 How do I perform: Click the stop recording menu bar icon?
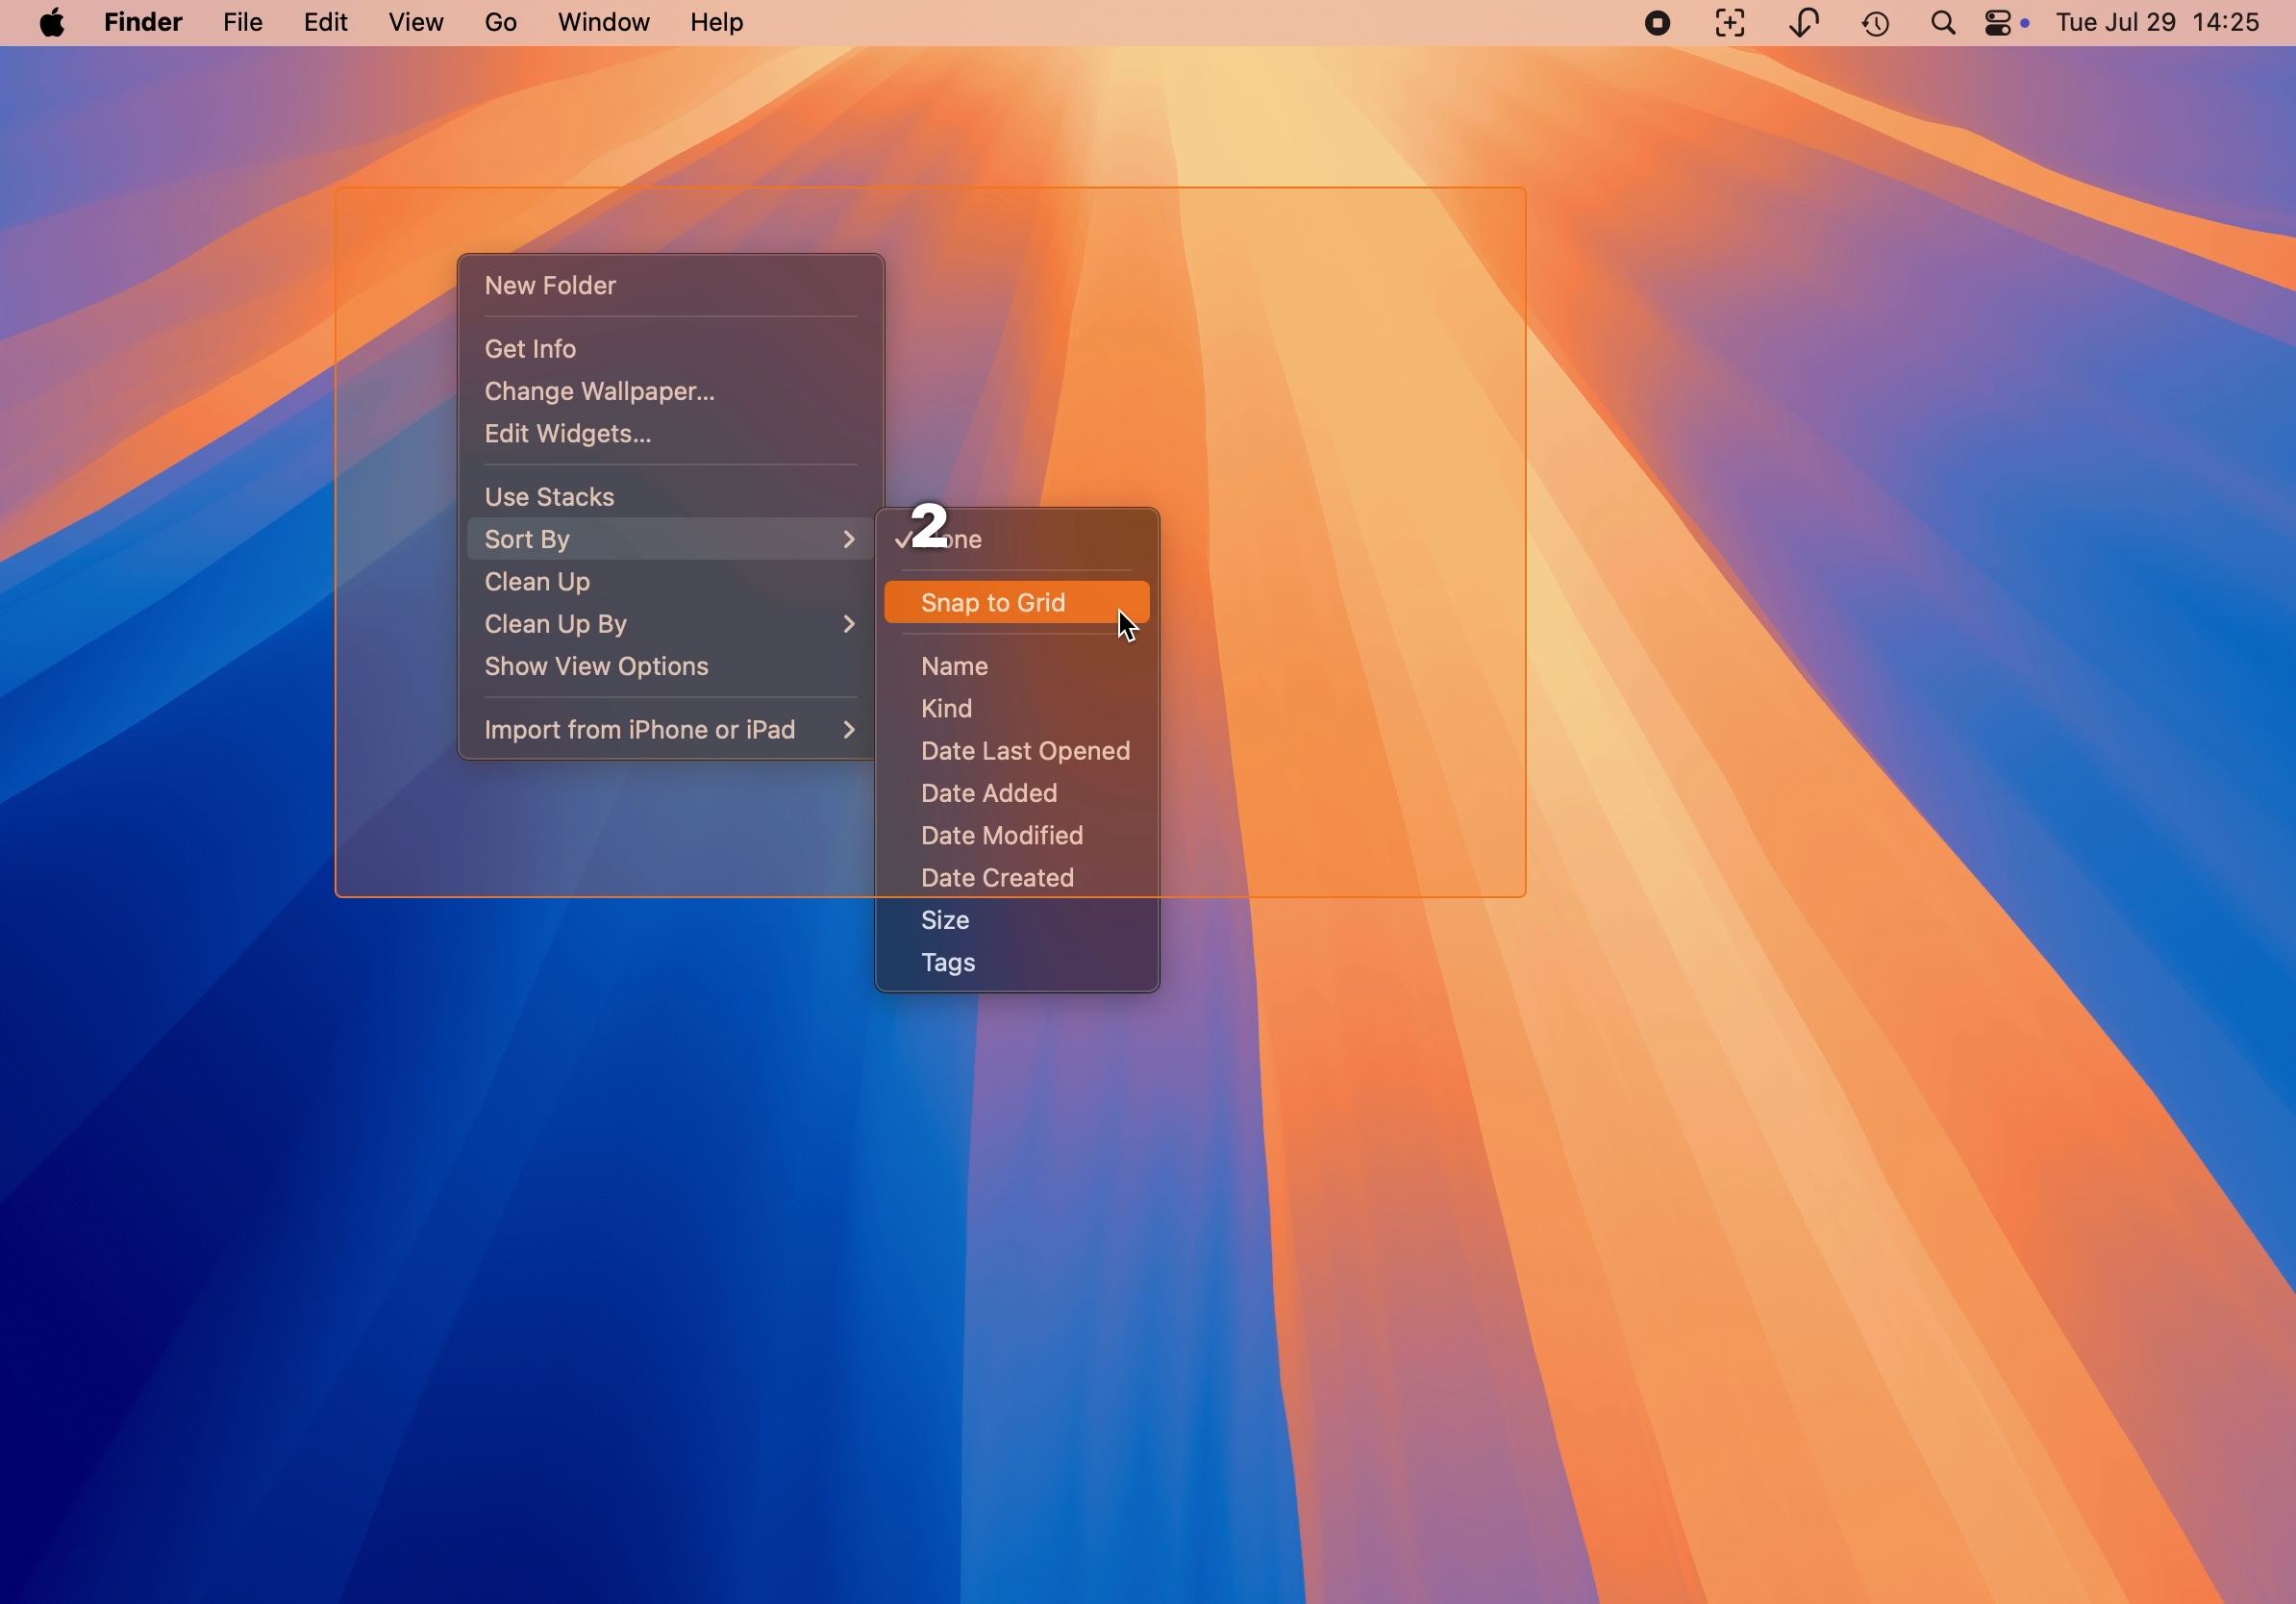[1657, 23]
